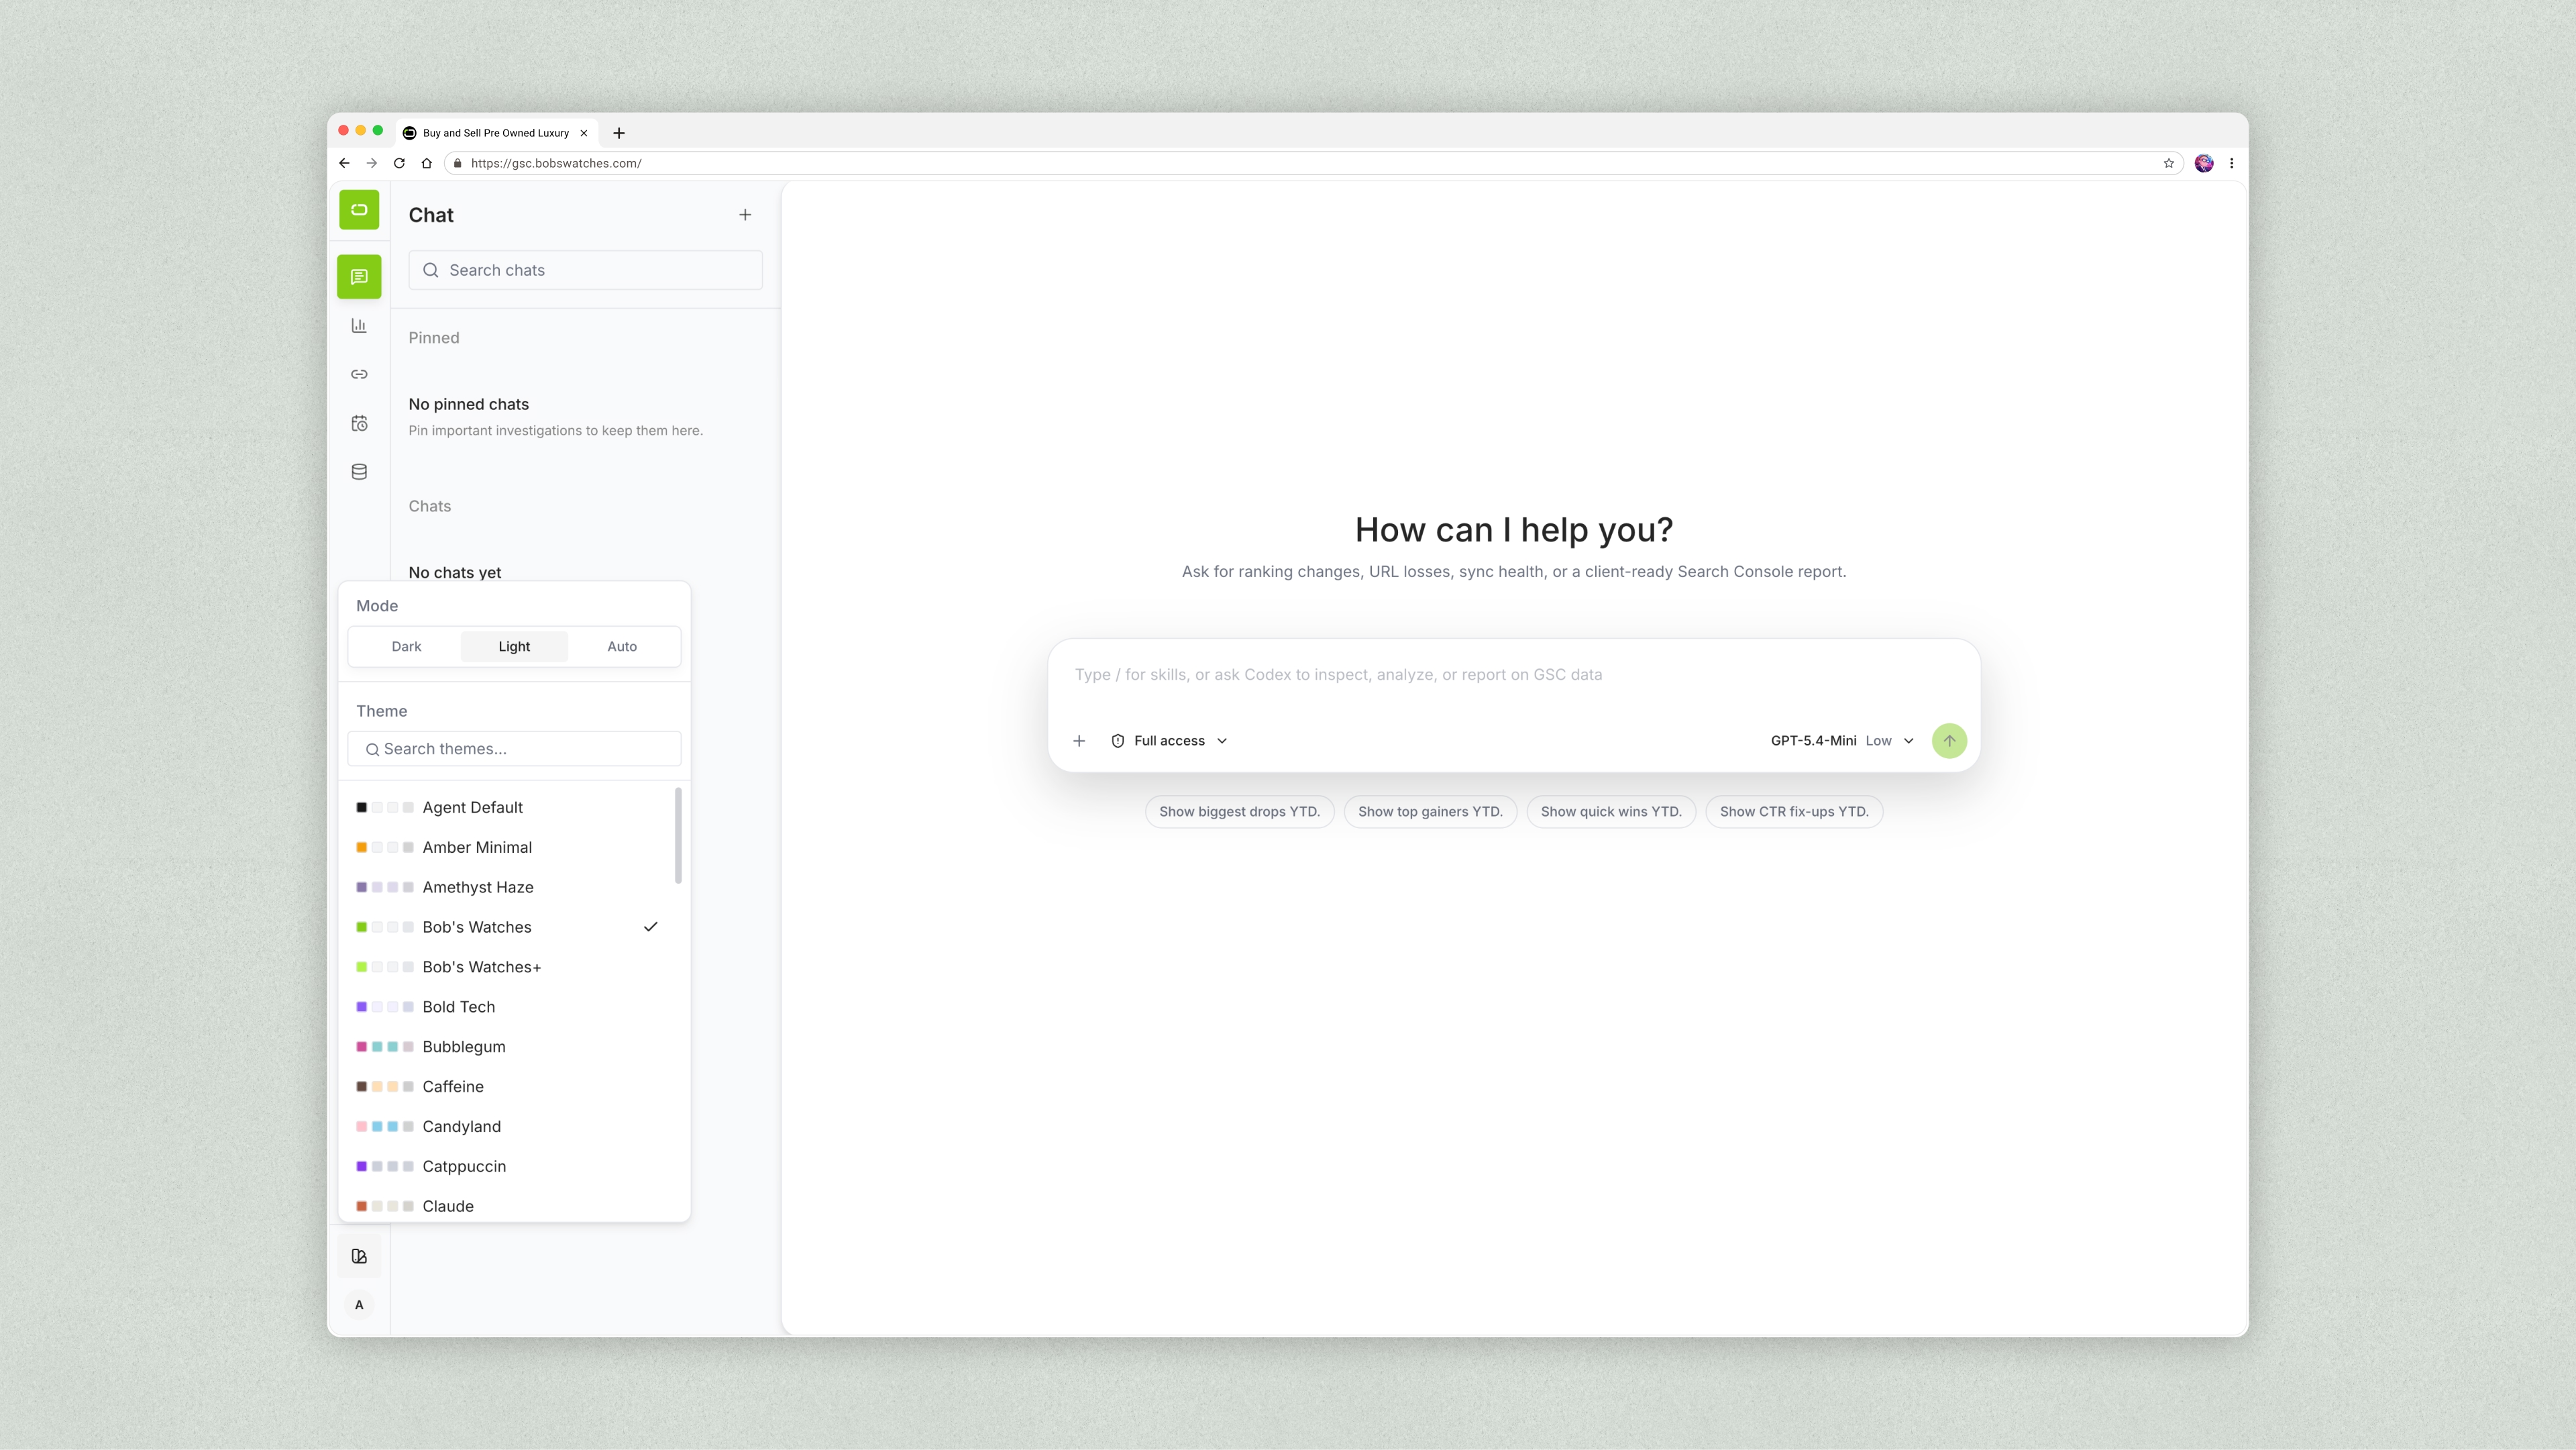Open the browser home page
This screenshot has width=2576, height=1450.
pos(426,163)
